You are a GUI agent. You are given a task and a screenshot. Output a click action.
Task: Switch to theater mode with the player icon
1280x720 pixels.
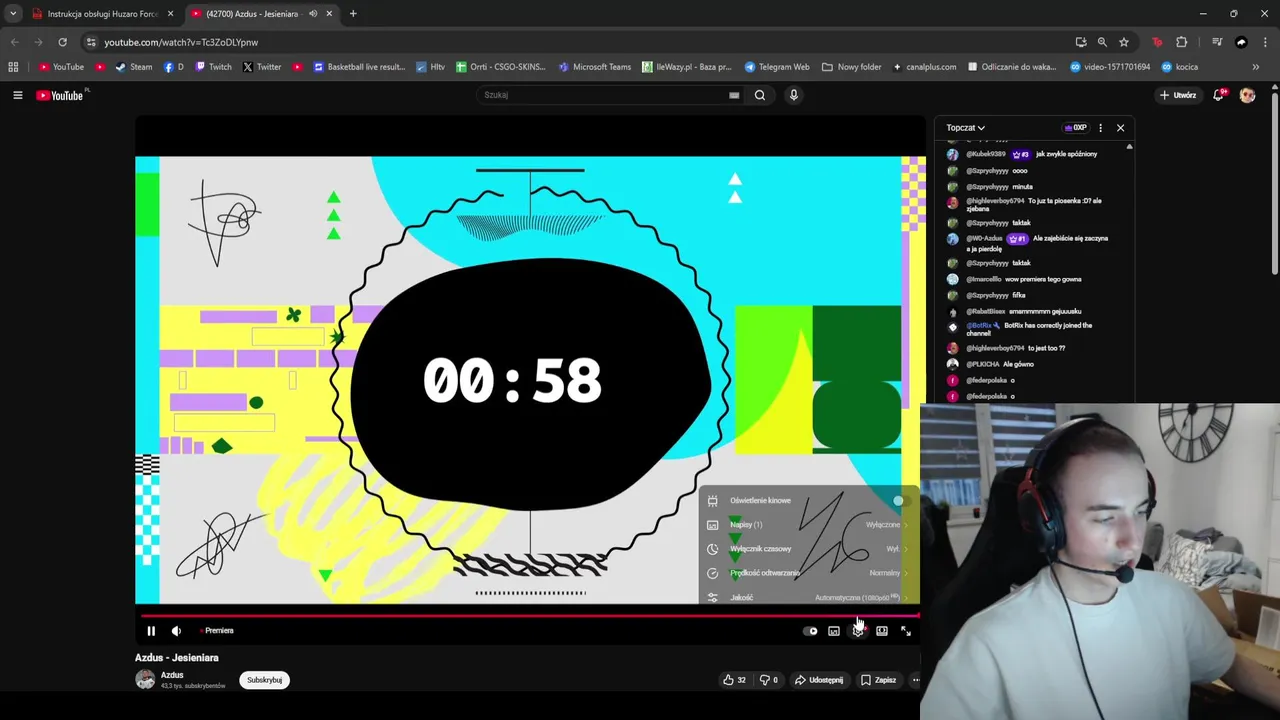pos(882,631)
